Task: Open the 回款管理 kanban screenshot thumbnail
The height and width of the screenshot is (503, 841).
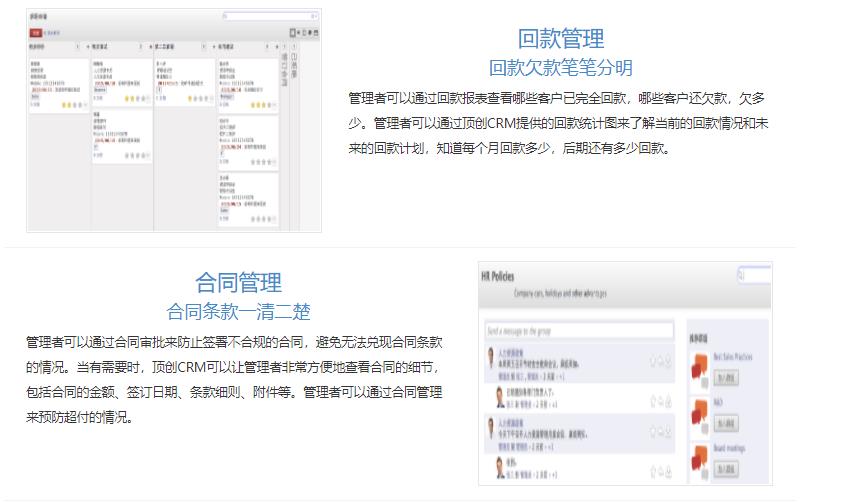Action: point(174,120)
